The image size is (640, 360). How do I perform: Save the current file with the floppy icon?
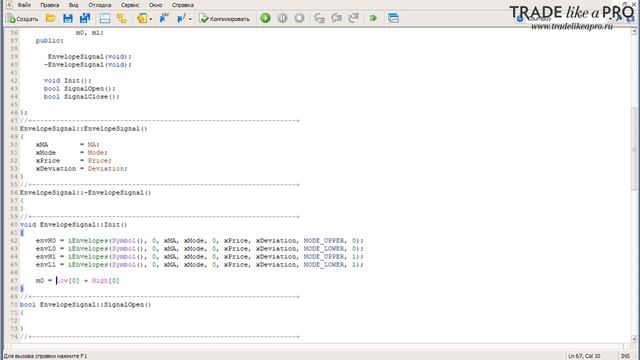point(68,18)
